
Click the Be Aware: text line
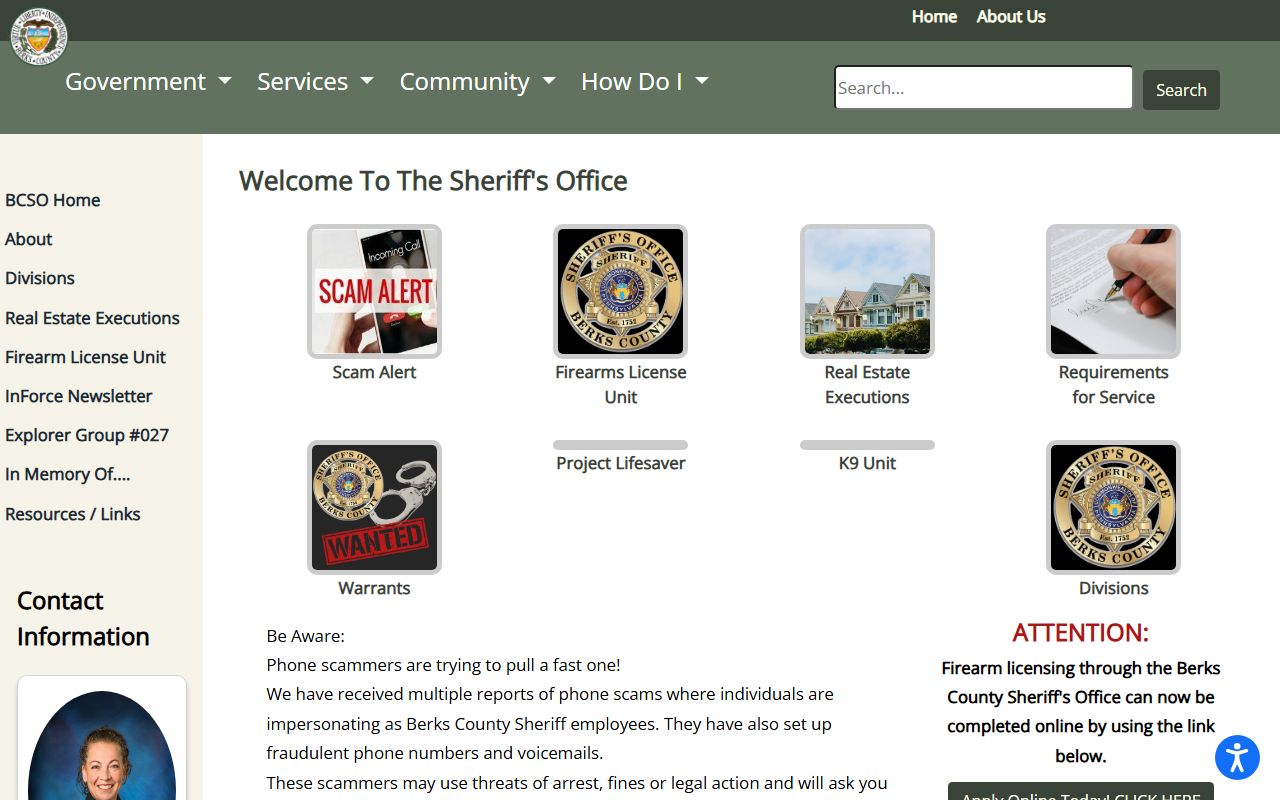coord(305,636)
